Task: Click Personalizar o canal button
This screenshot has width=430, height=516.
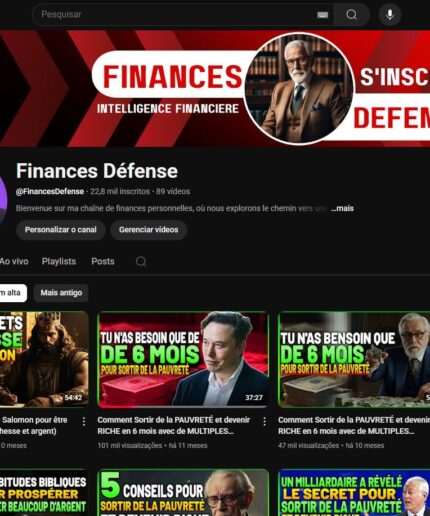Action: pos(61,230)
